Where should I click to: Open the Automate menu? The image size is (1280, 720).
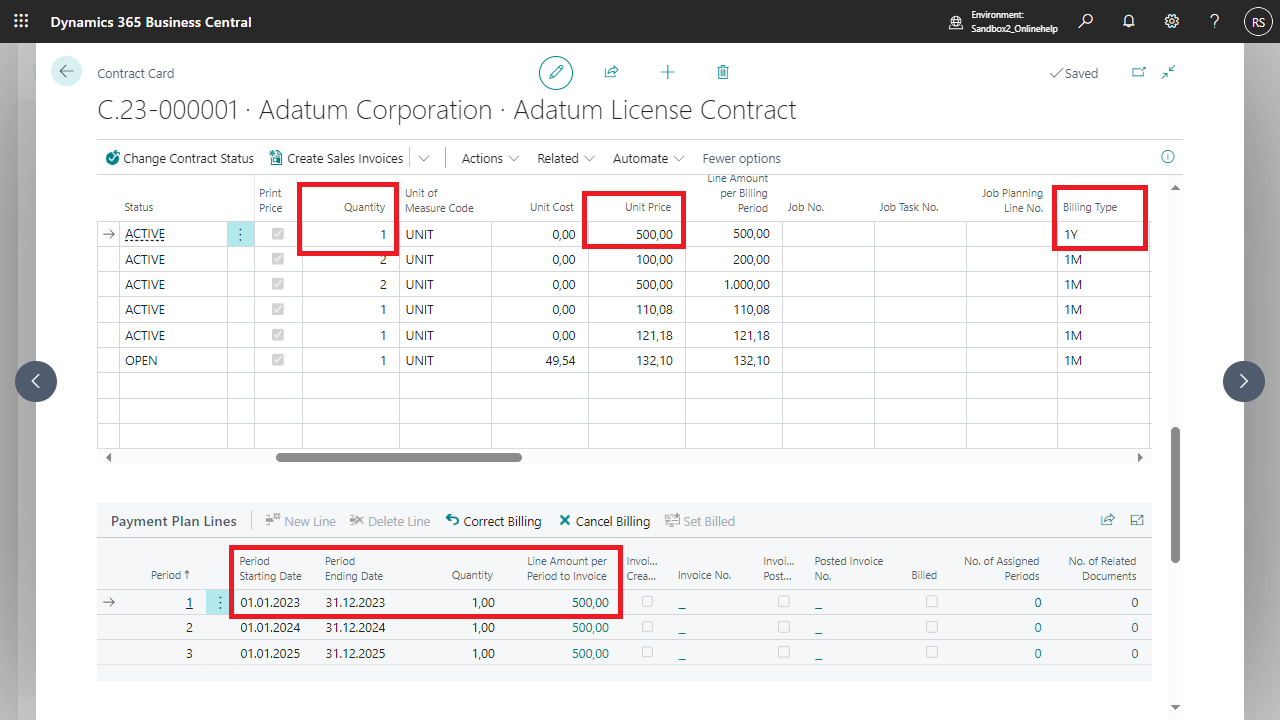point(648,158)
